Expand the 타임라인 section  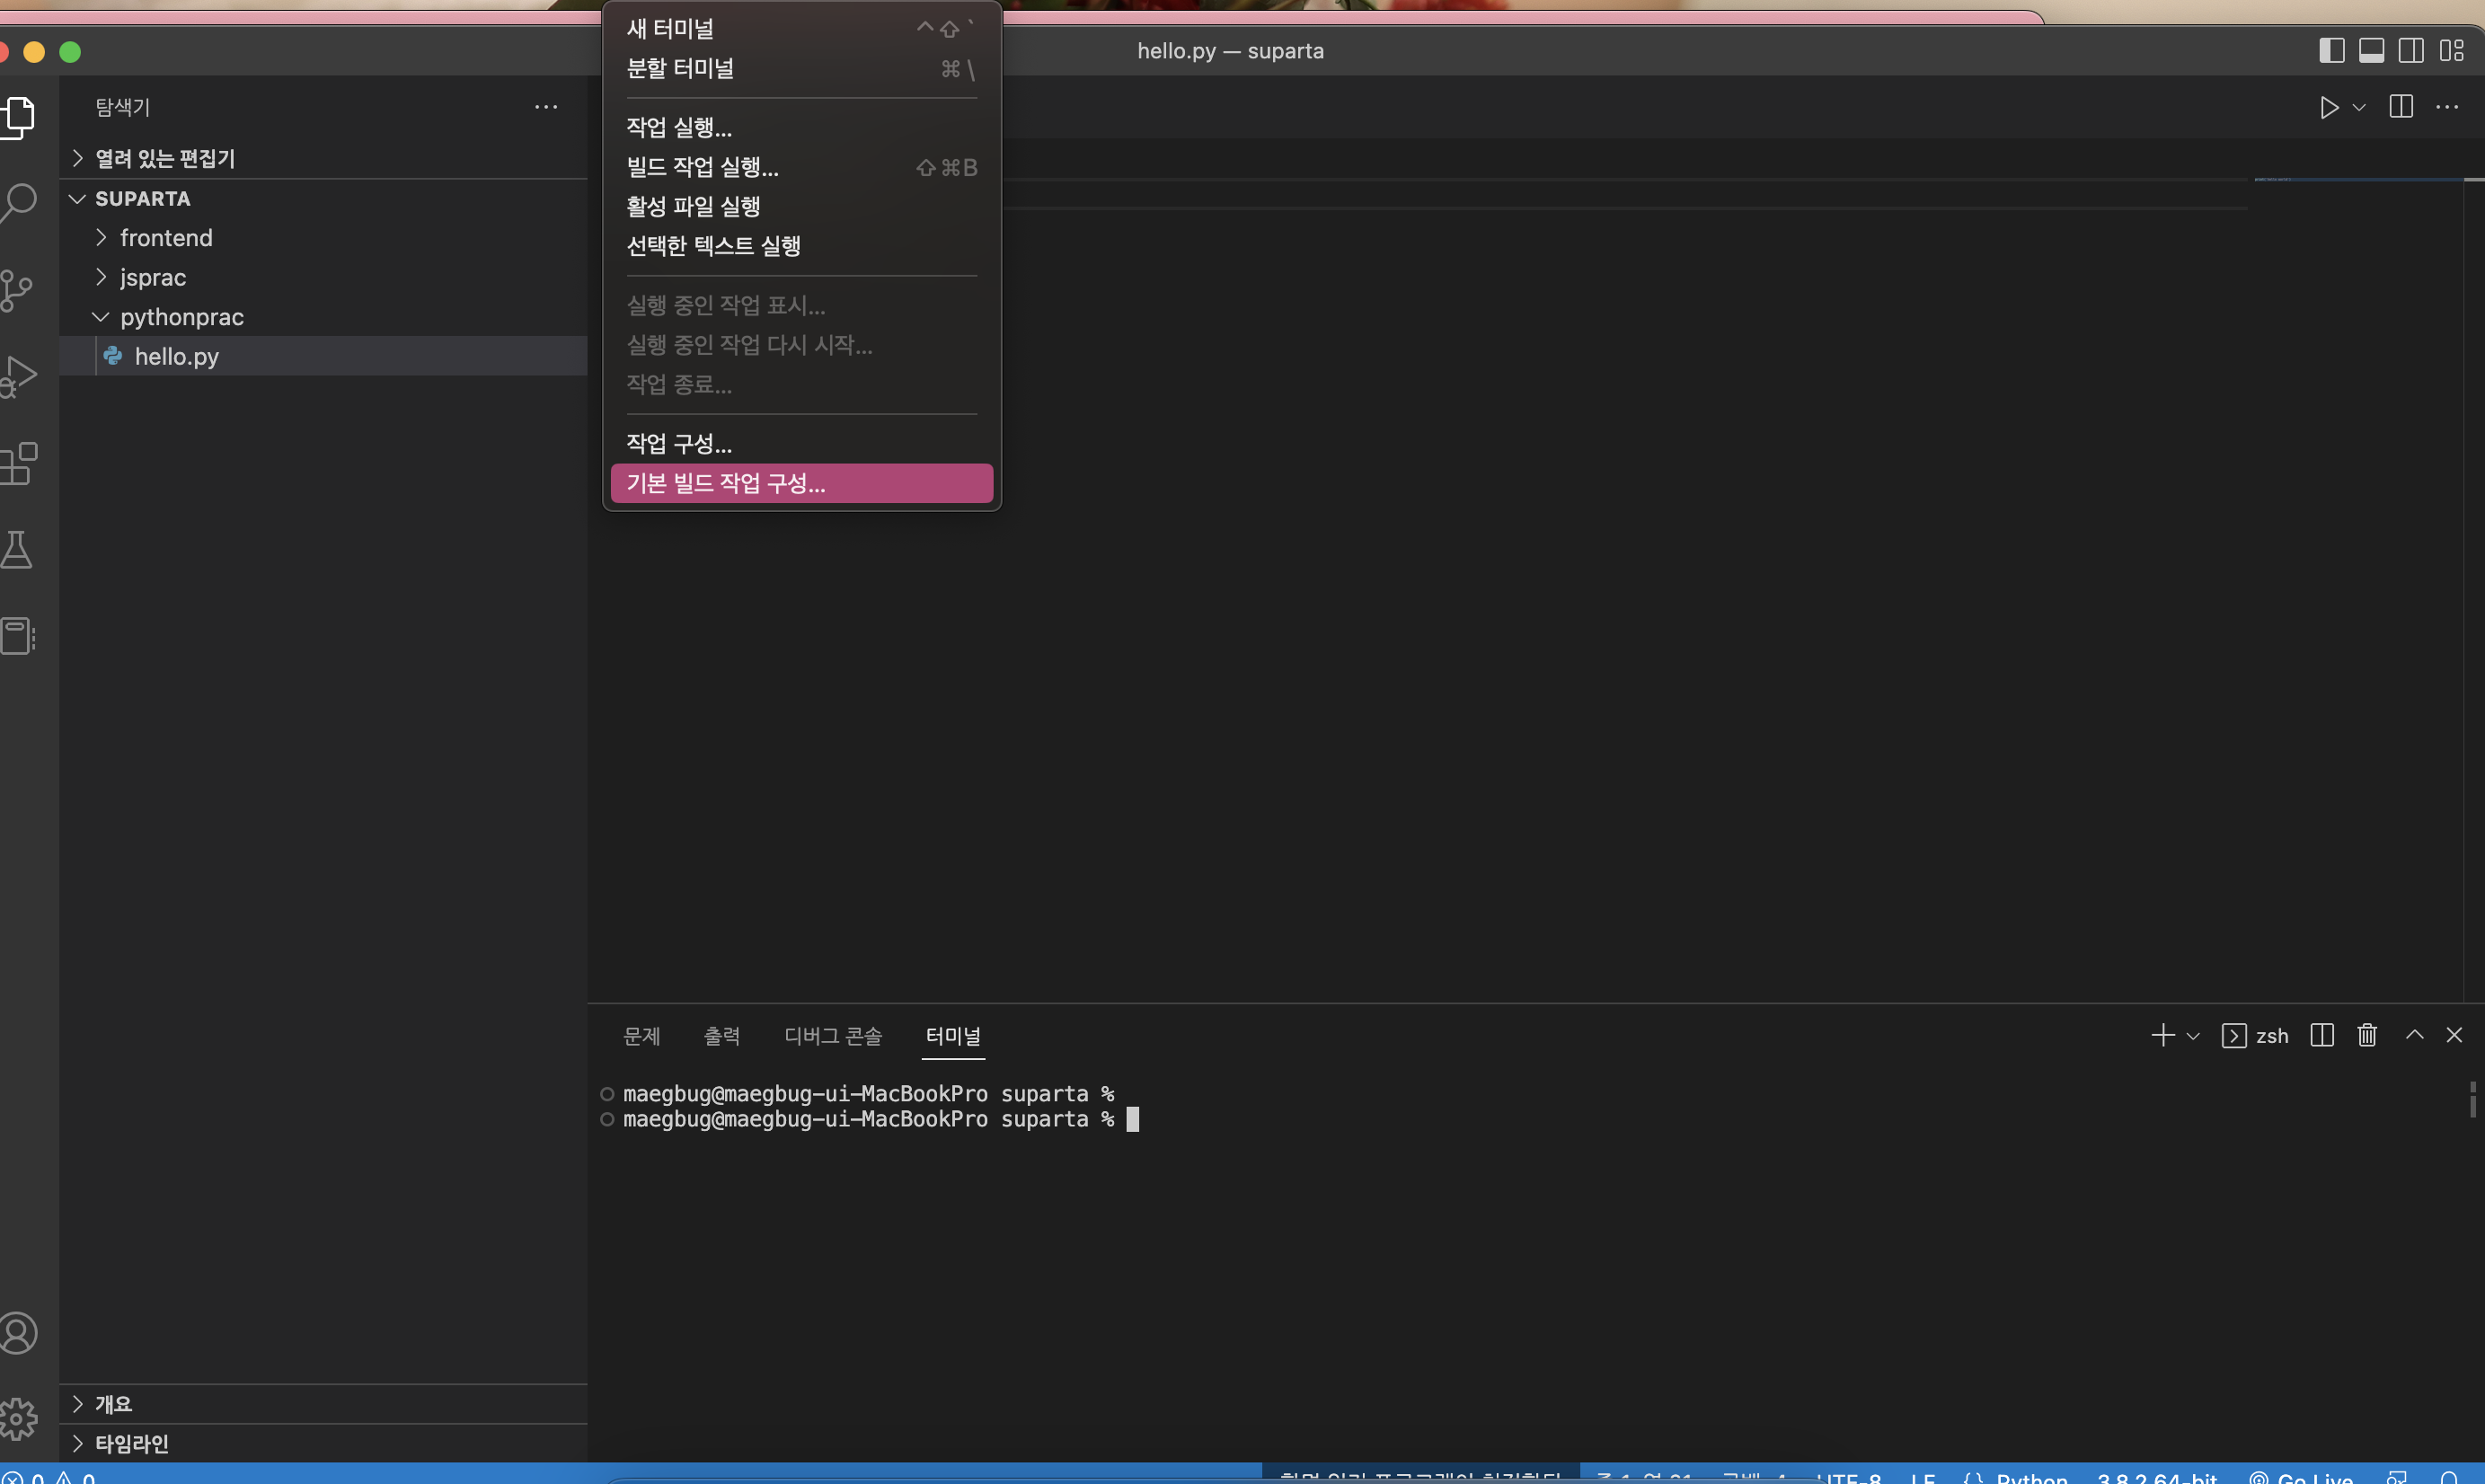[323, 1443]
